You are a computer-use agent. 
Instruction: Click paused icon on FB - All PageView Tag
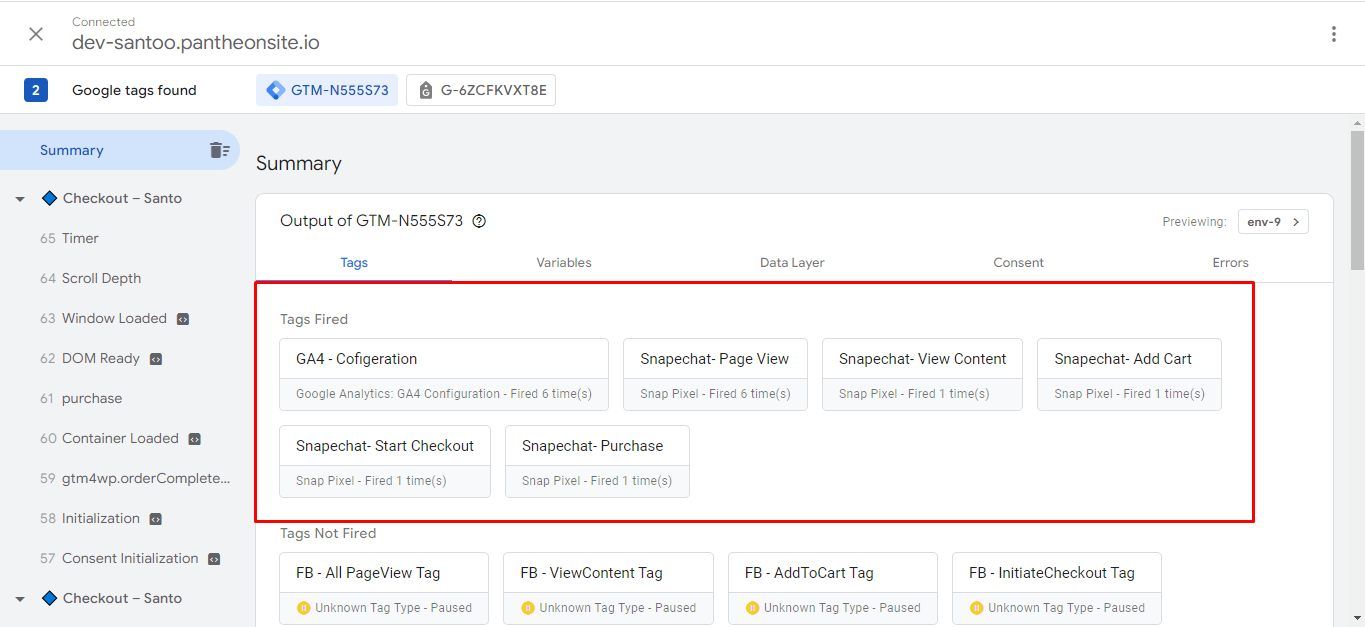coord(303,607)
